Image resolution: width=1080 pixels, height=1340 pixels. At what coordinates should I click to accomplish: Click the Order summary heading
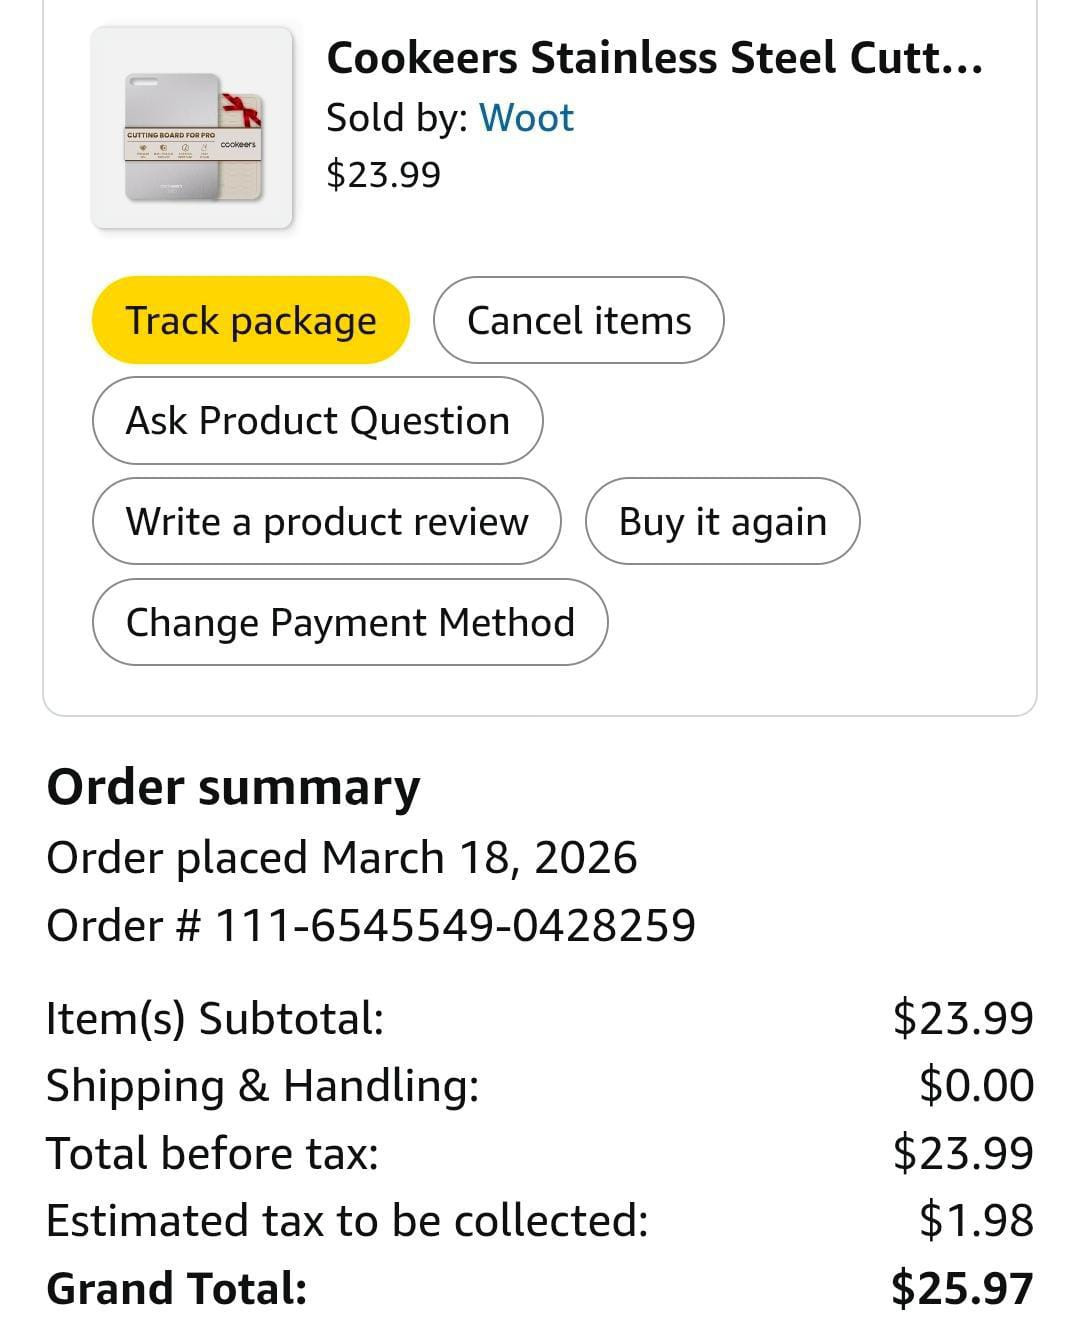(x=233, y=787)
